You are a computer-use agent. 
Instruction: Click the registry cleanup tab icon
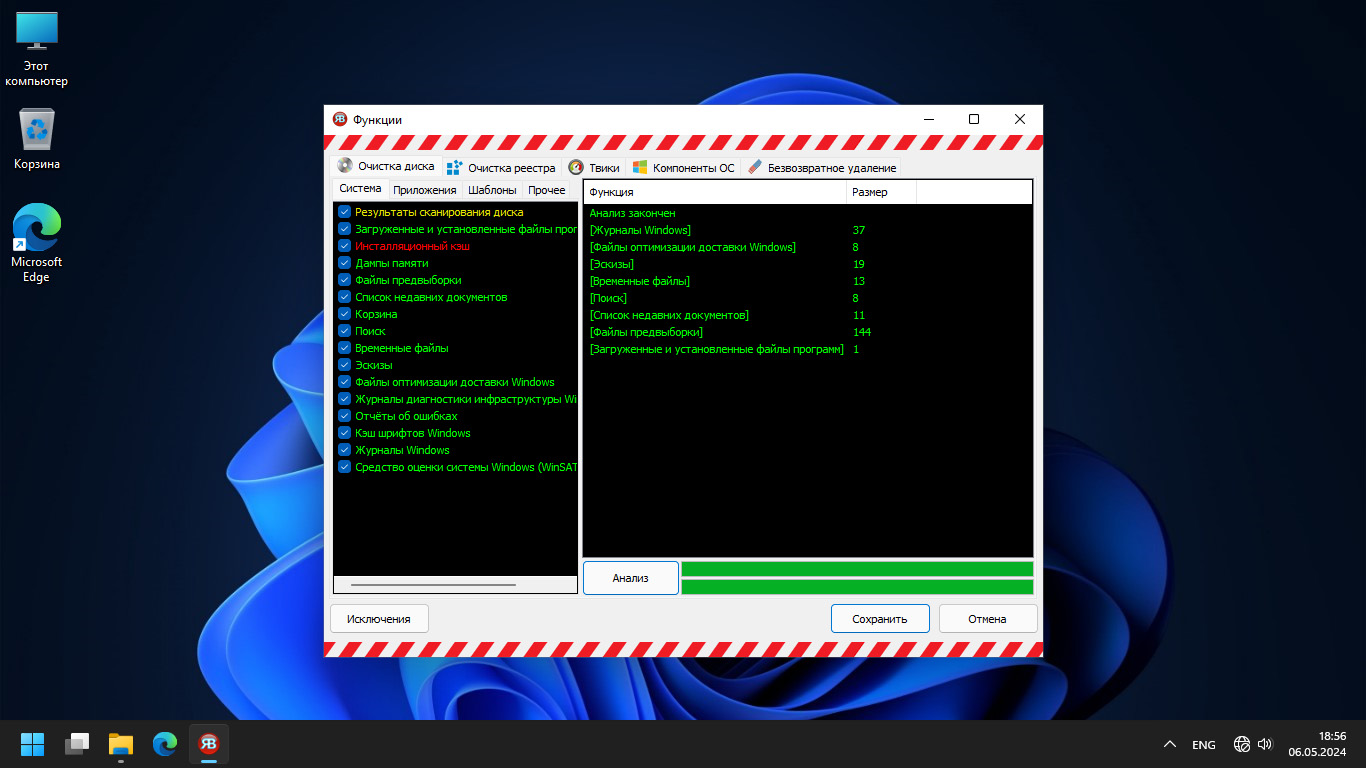[455, 168]
